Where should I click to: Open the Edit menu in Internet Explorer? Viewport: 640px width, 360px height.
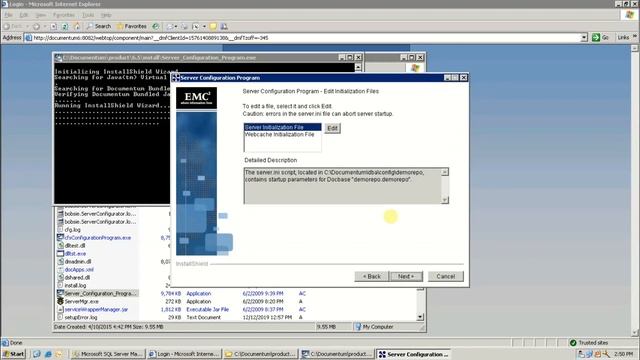24,15
